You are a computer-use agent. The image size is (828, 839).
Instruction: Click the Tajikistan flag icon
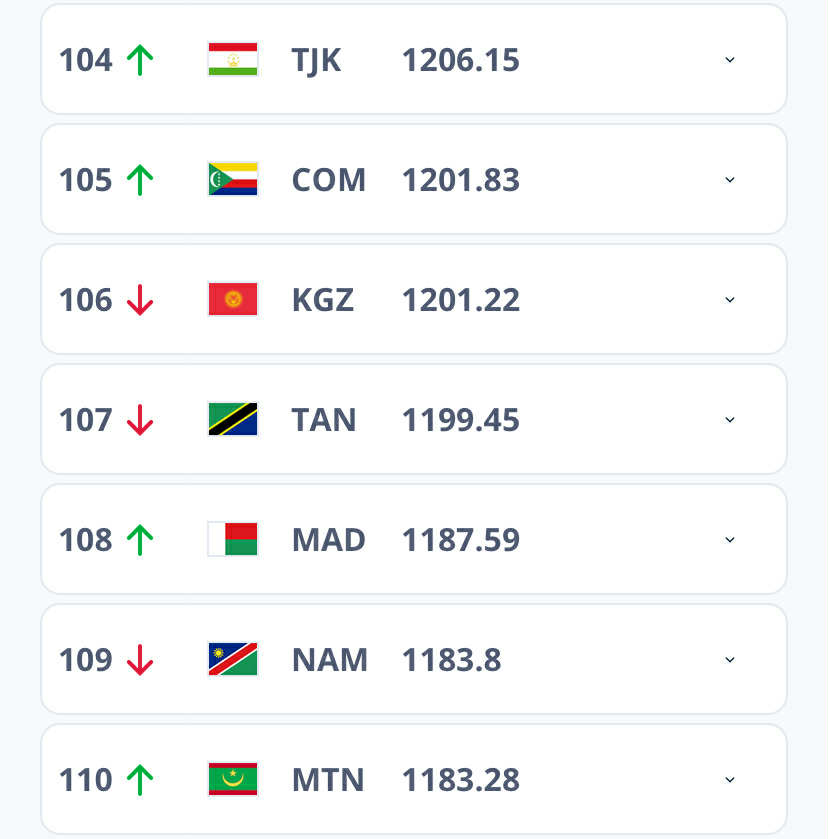[x=233, y=59]
